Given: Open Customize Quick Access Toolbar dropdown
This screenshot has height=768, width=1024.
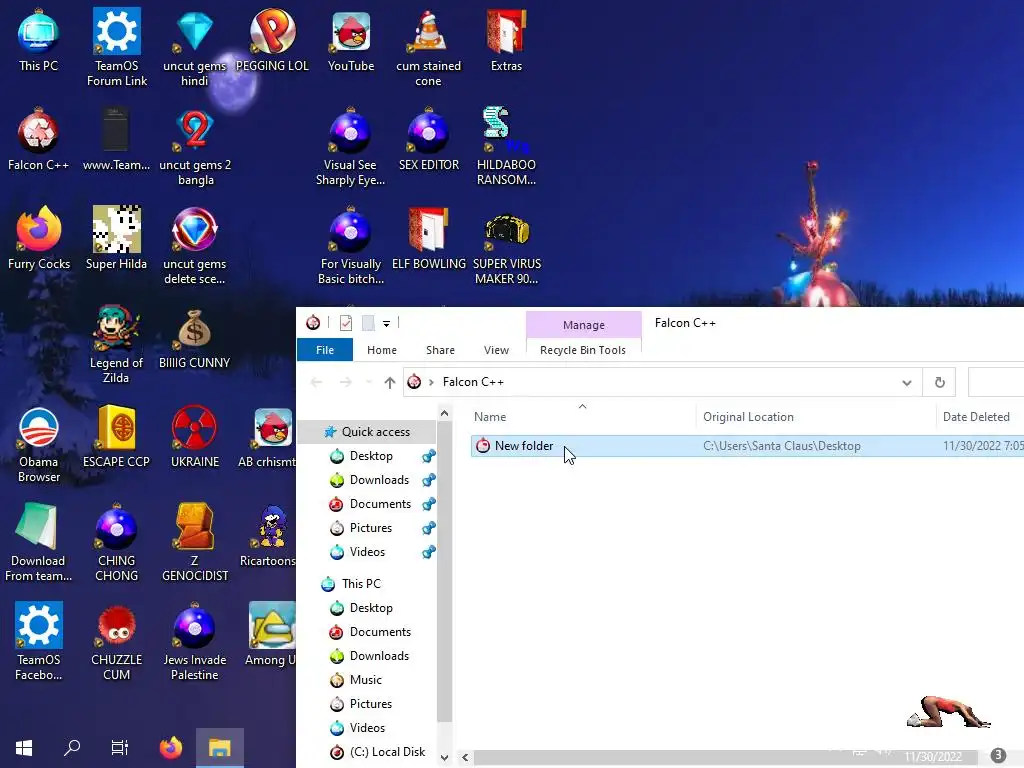Looking at the screenshot, I should 387,323.
